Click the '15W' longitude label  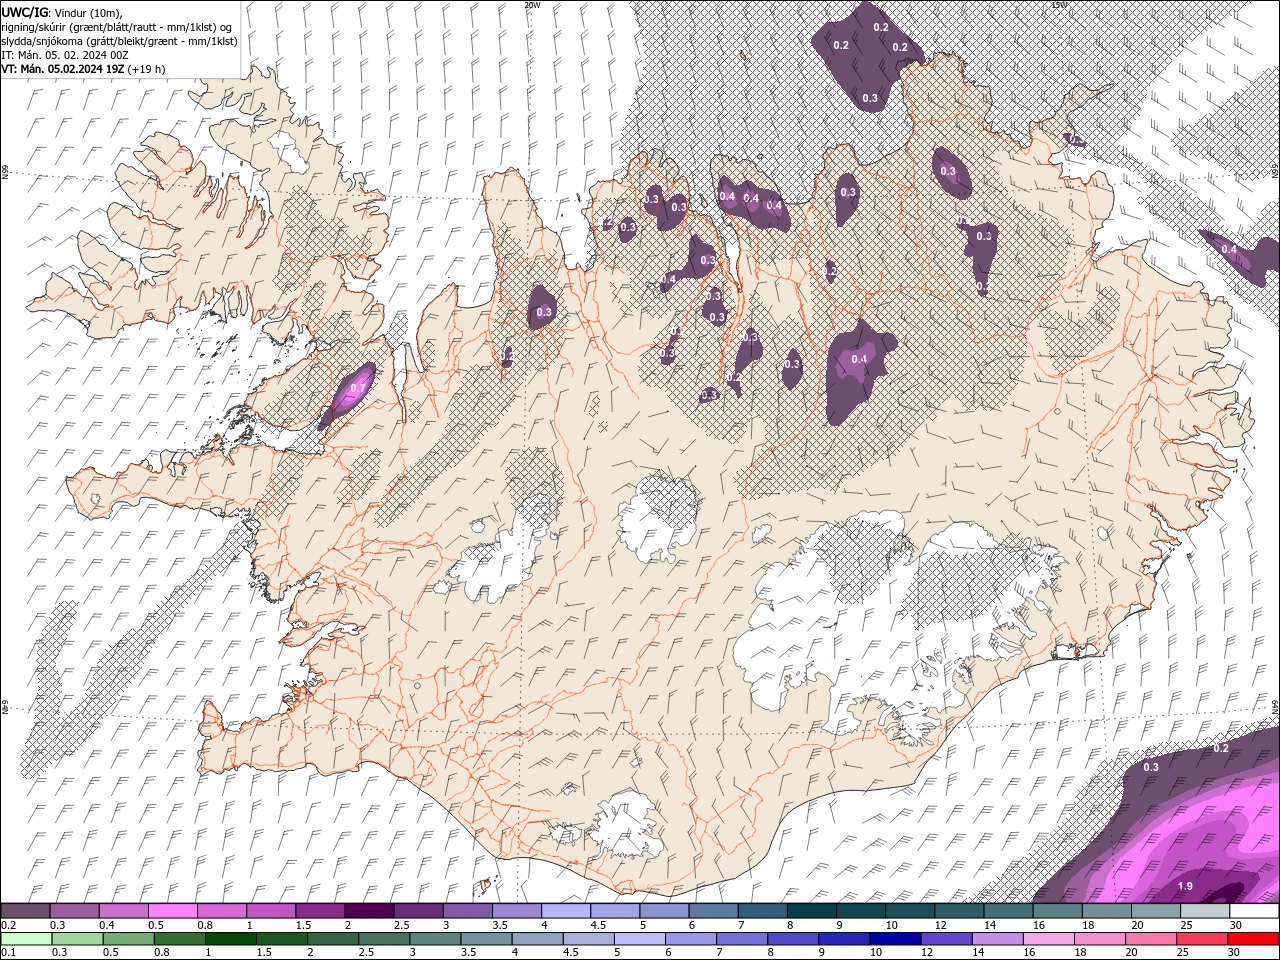1060,5
